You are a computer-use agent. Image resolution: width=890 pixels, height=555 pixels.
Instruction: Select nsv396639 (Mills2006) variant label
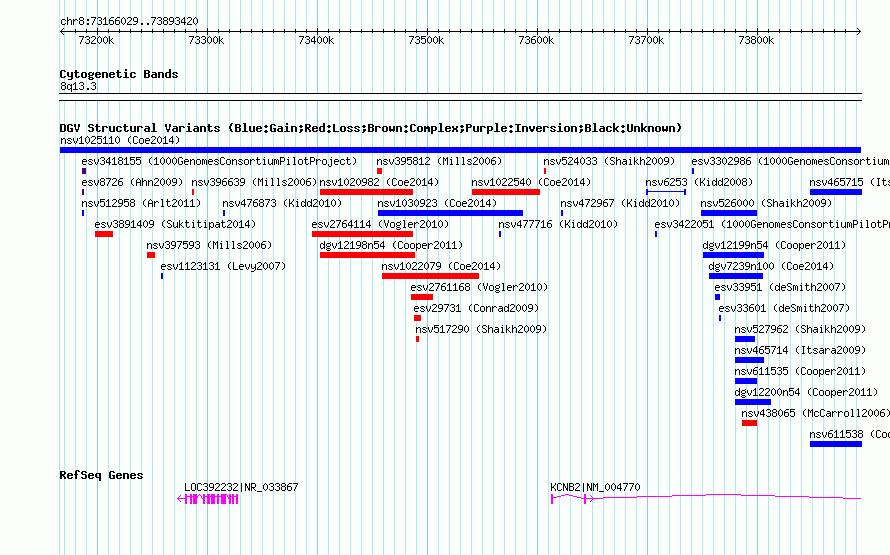pos(254,182)
